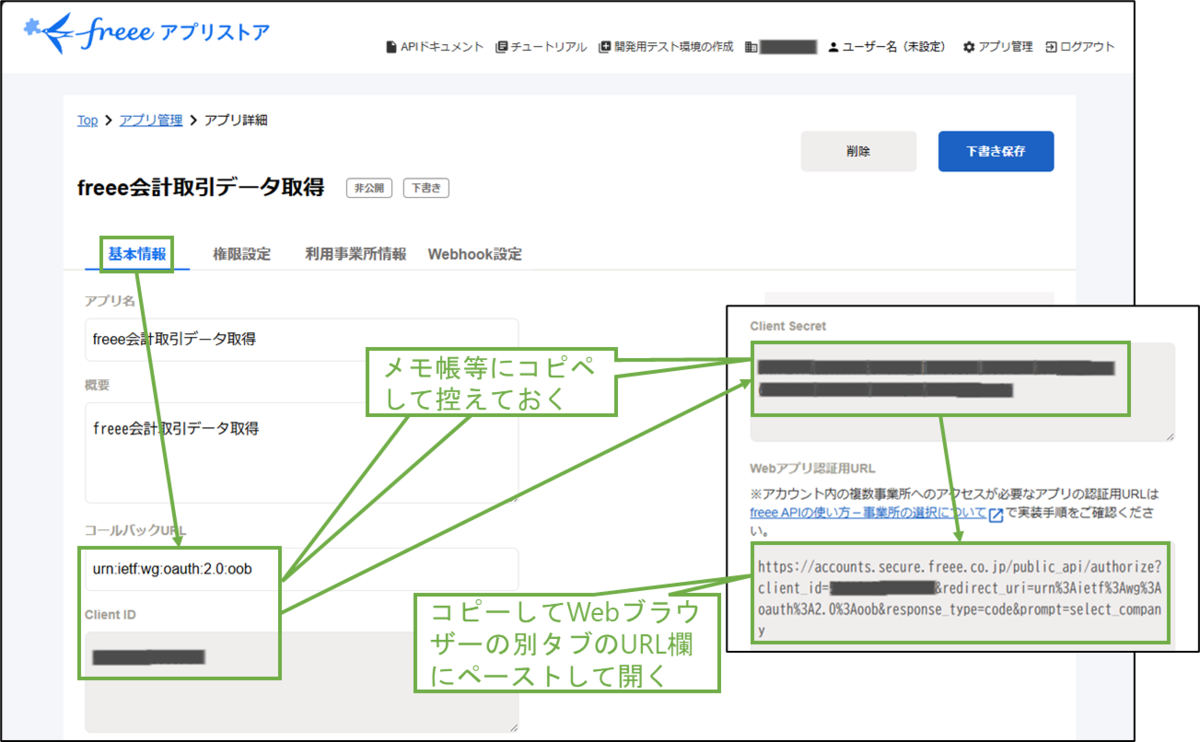Switch to the Webhook設定 tab
1200x742 pixels.
click(475, 254)
